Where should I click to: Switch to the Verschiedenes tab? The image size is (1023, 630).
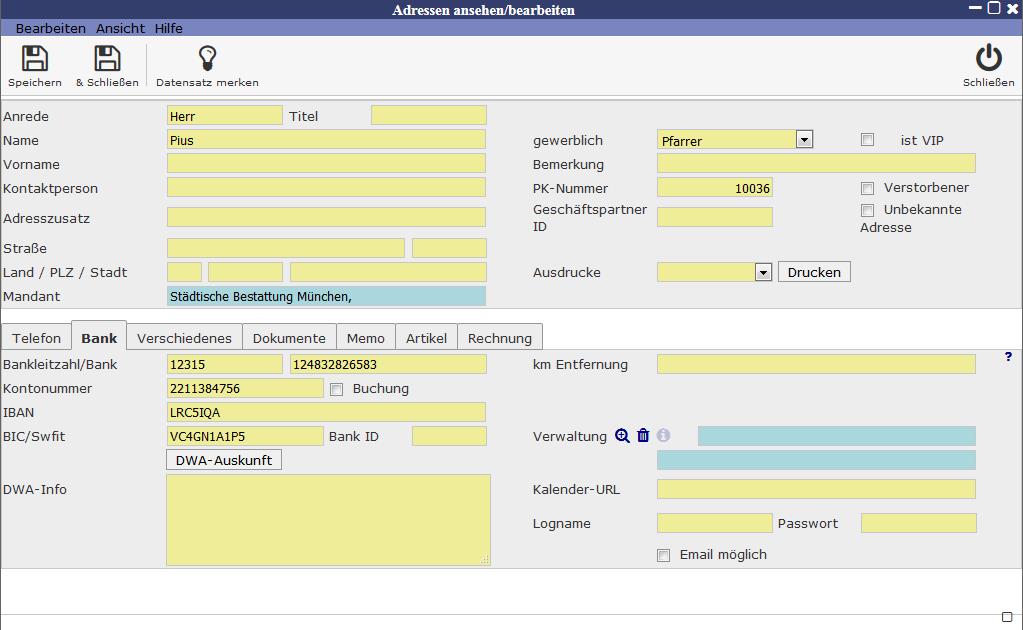tap(184, 338)
